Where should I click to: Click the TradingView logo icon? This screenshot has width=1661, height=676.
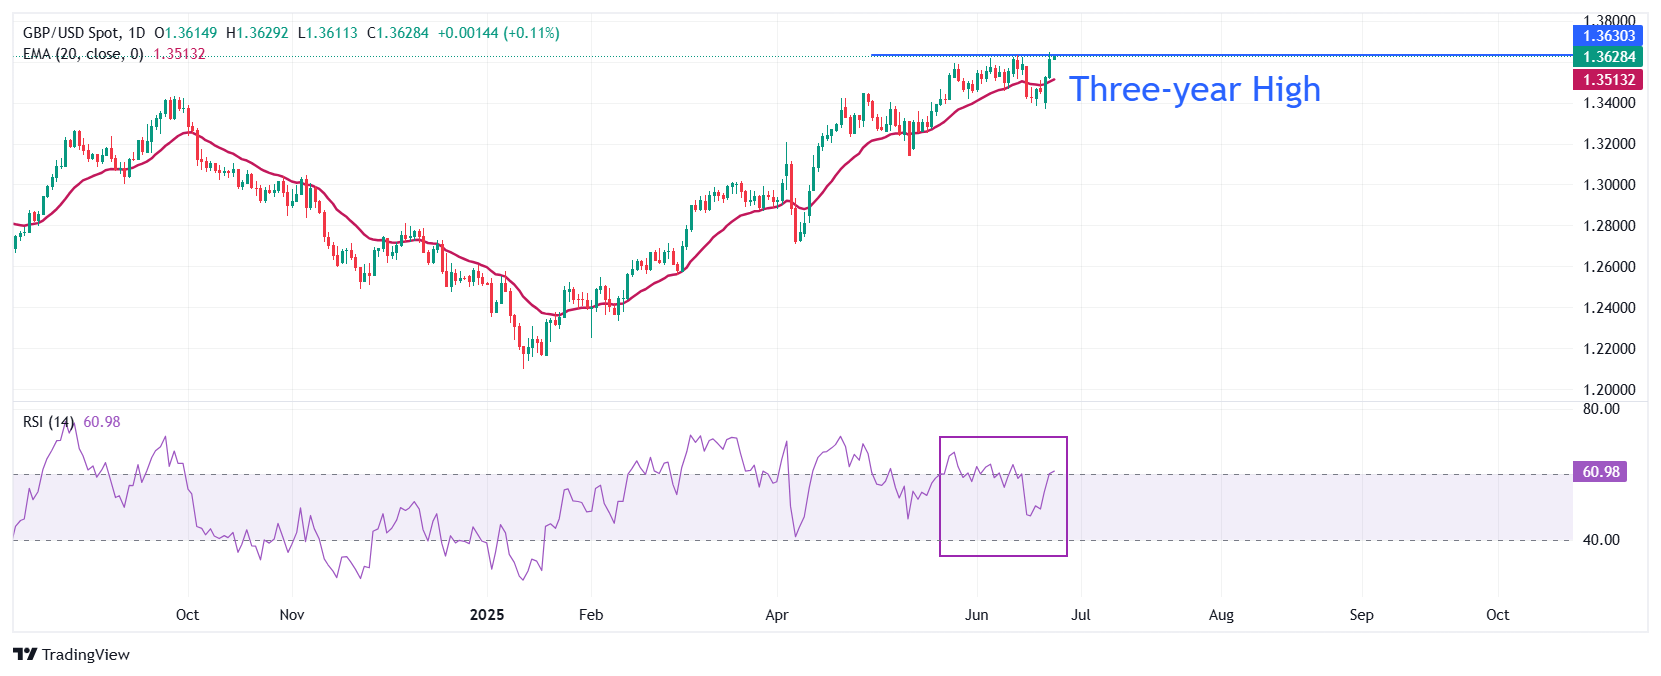[25, 654]
